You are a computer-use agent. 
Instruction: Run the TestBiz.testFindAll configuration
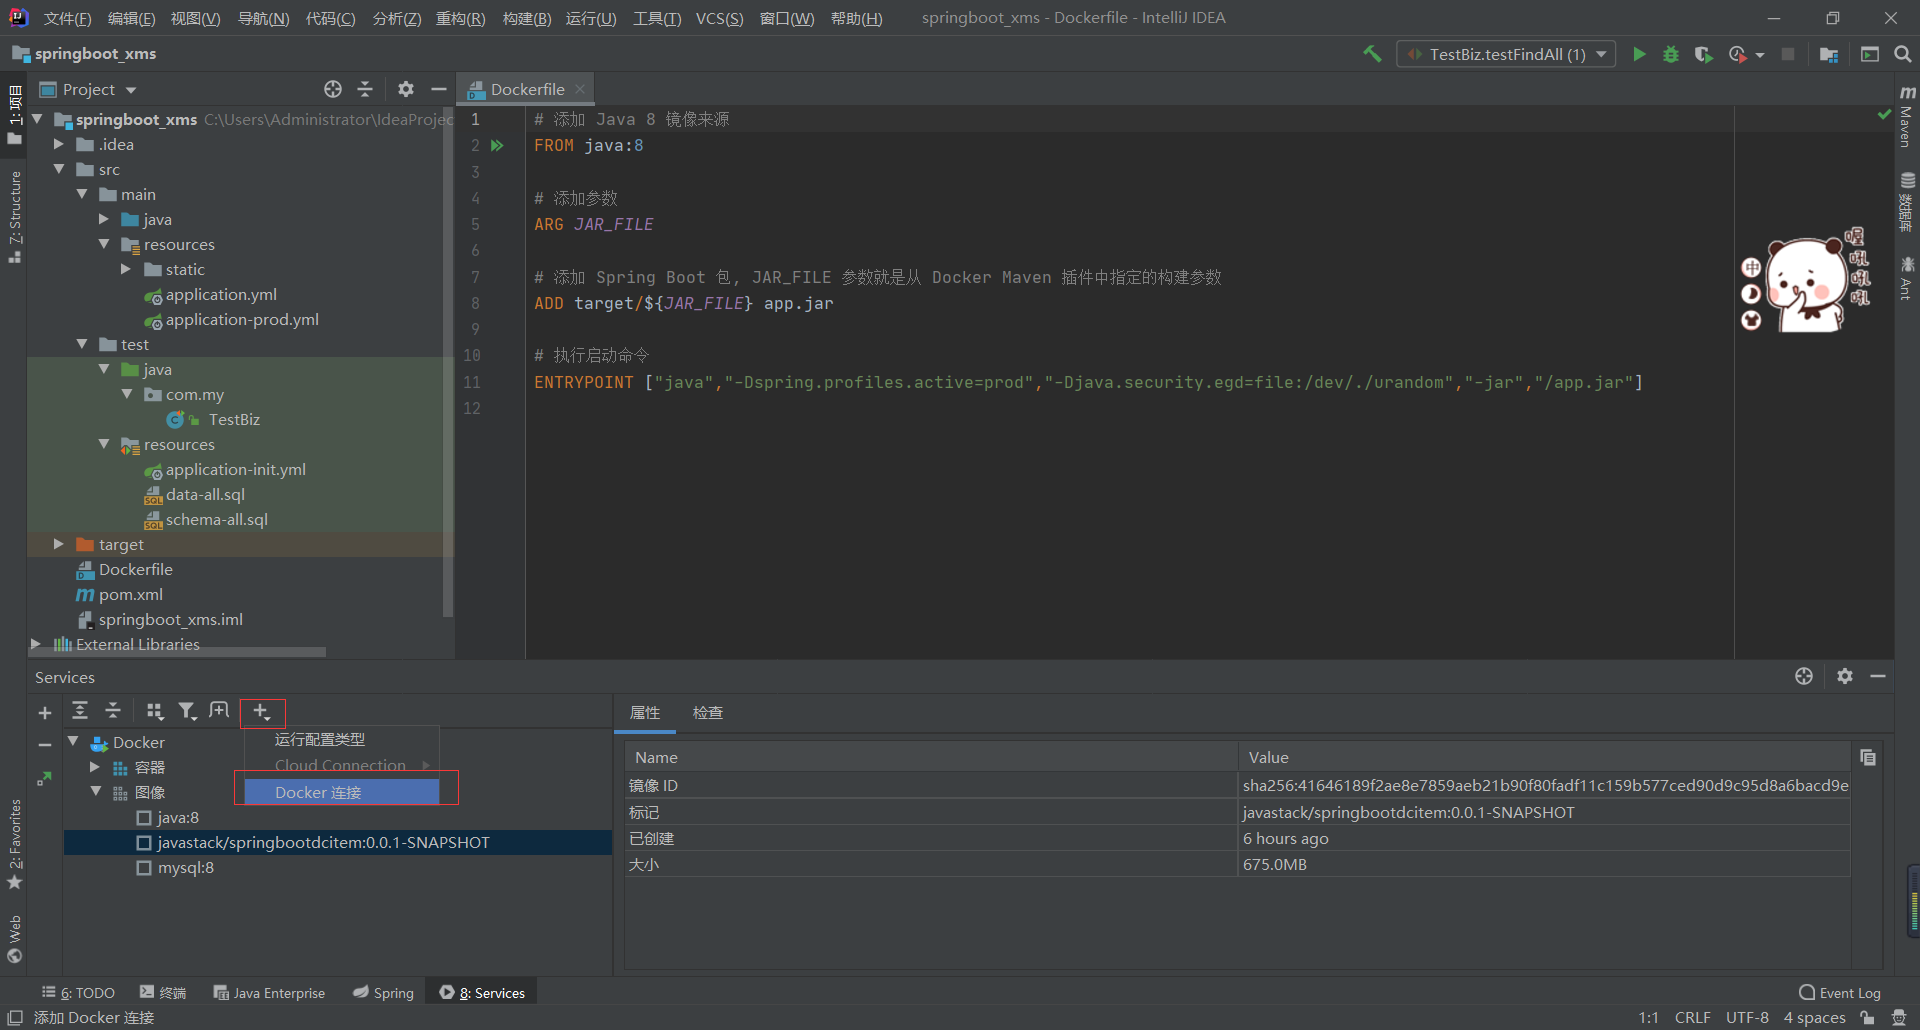click(1639, 54)
